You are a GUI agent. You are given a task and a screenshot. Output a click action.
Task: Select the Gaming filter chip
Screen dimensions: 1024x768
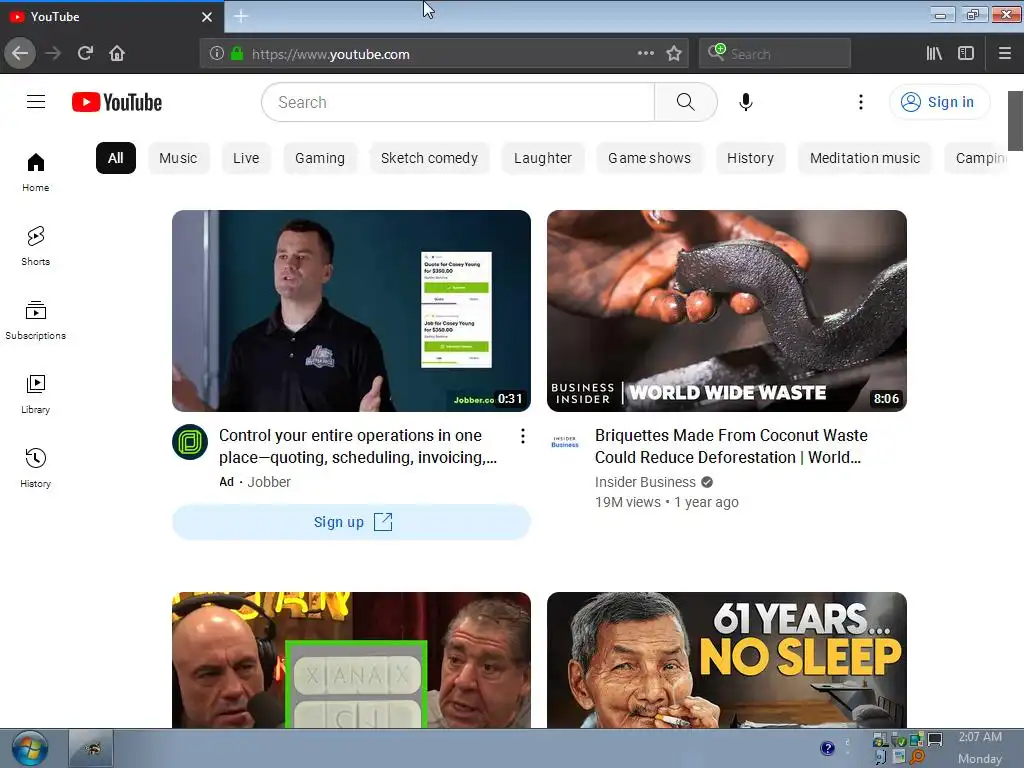[320, 158]
